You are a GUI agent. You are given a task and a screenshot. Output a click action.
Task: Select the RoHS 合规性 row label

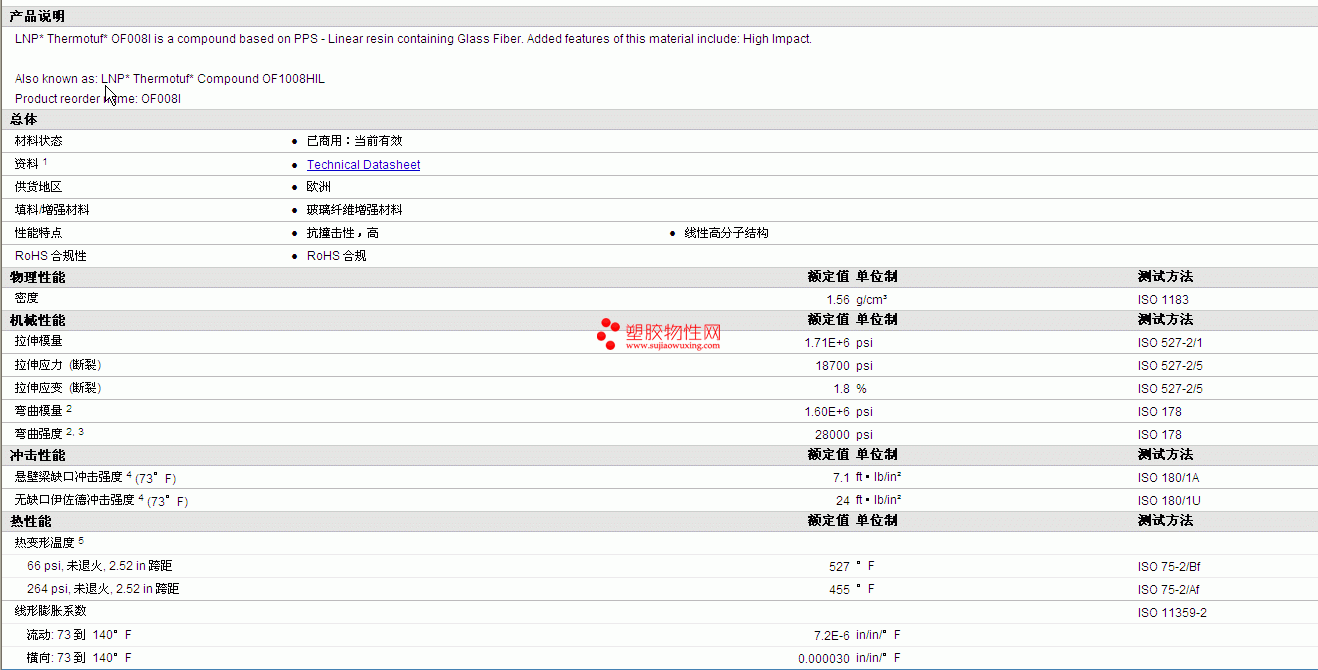click(51, 256)
